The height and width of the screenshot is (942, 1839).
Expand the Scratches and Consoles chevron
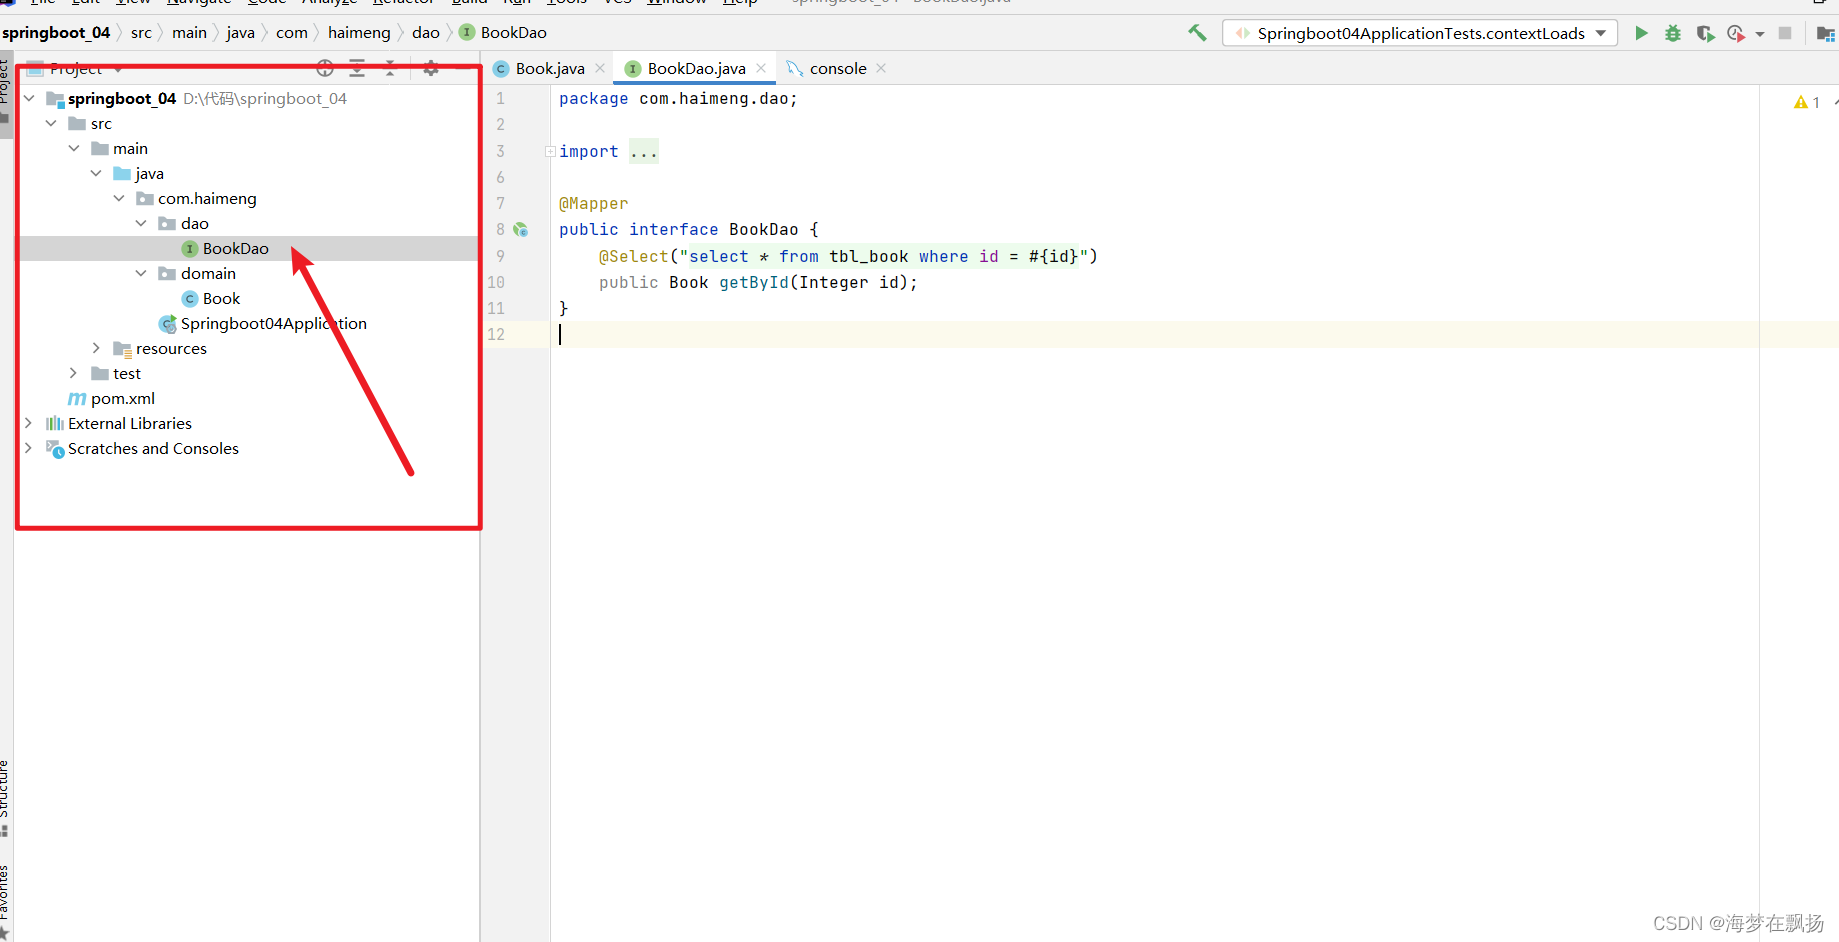(x=28, y=448)
